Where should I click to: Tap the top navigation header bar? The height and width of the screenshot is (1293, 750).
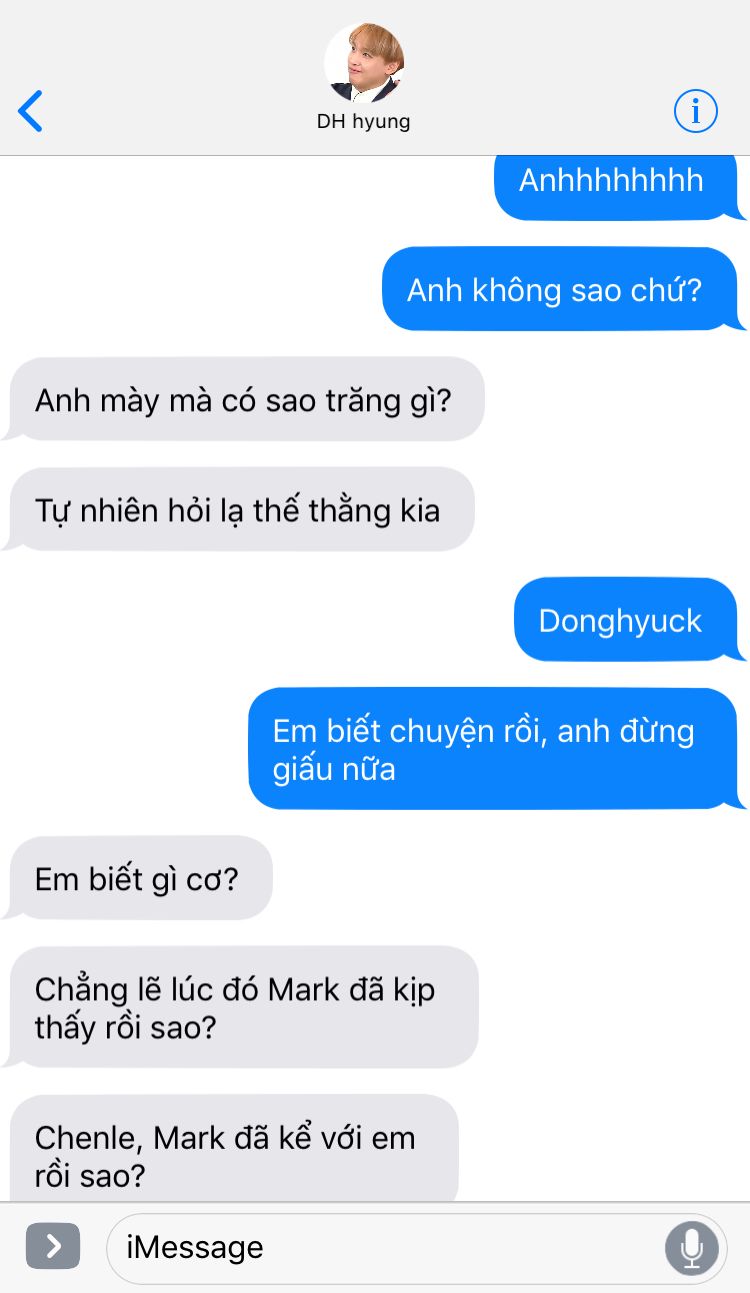375,78
